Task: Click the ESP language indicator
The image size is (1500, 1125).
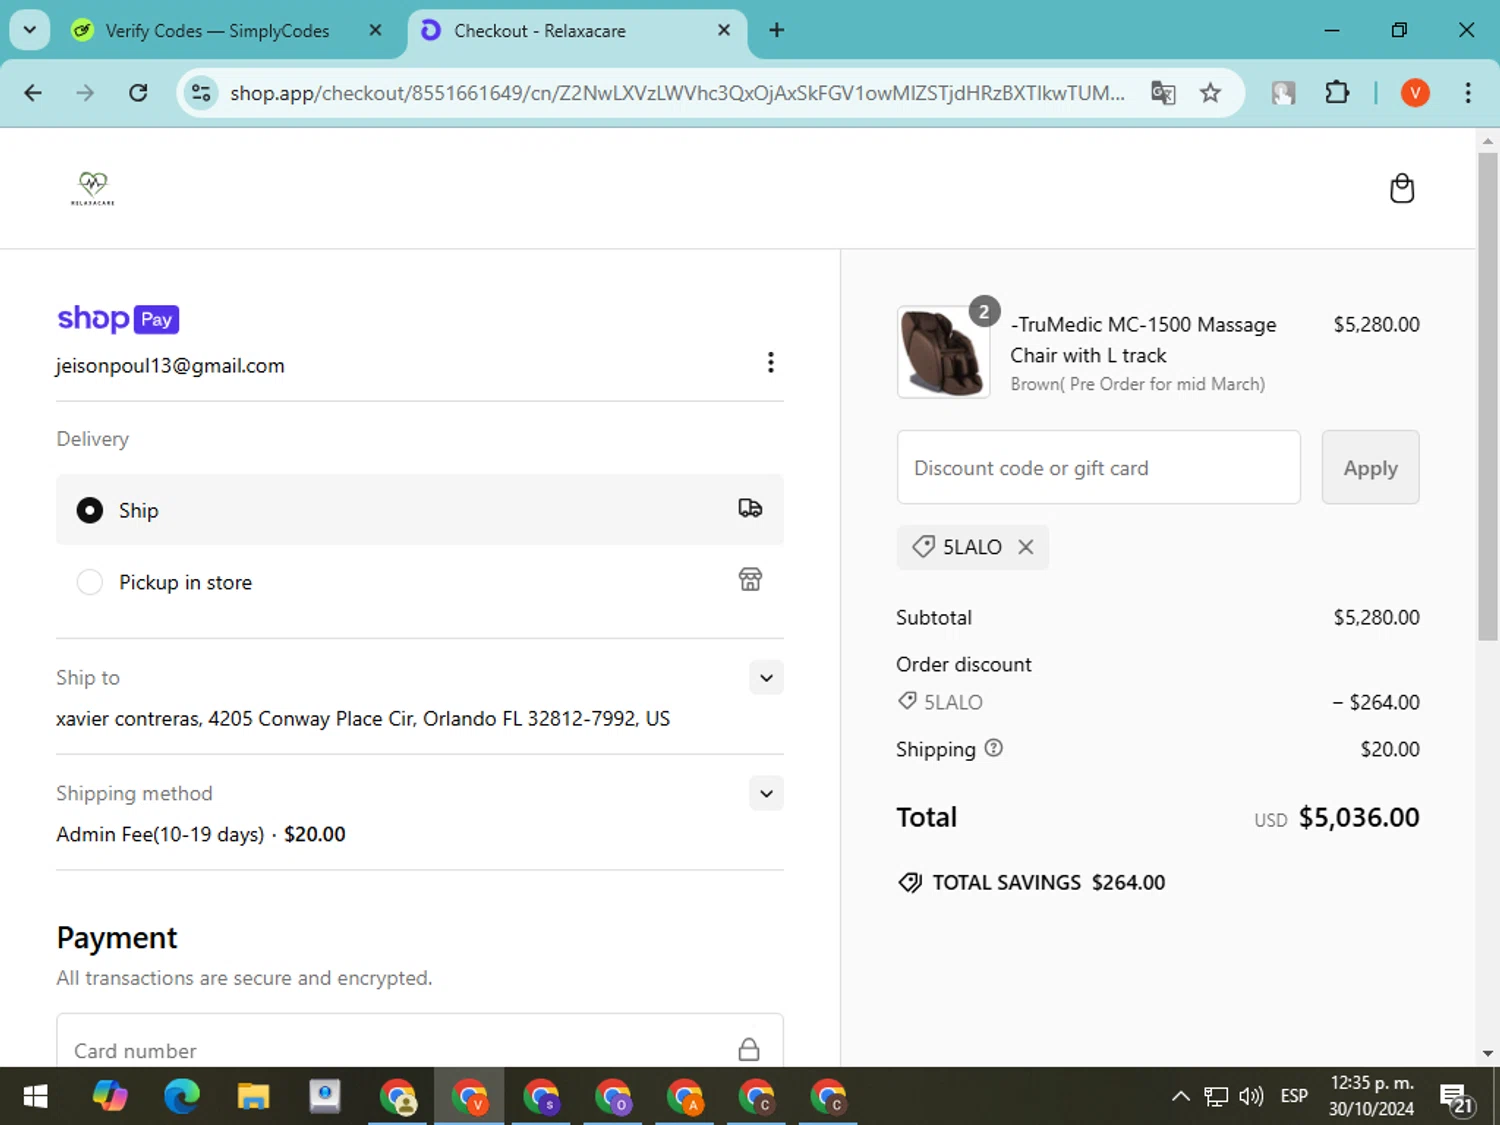Action: click(1294, 1097)
